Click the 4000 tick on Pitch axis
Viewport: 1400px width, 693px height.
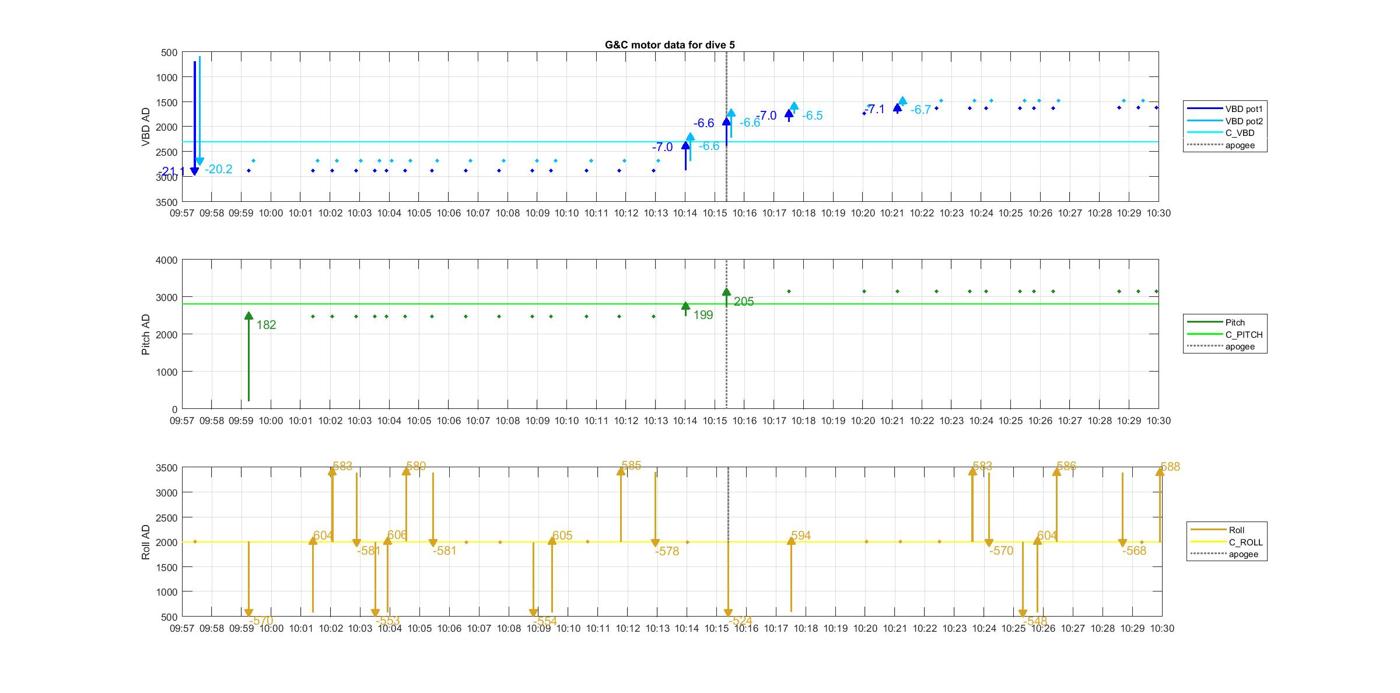[x=165, y=260]
